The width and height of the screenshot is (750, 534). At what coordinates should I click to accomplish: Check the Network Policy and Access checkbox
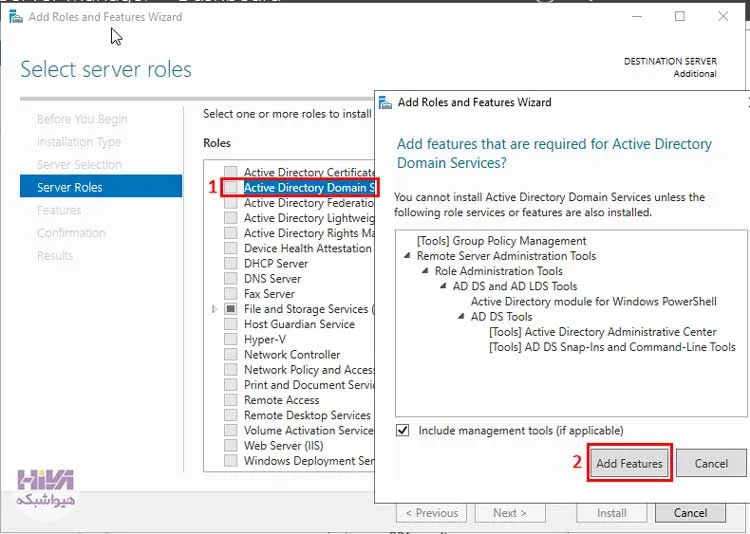pyautogui.click(x=231, y=369)
